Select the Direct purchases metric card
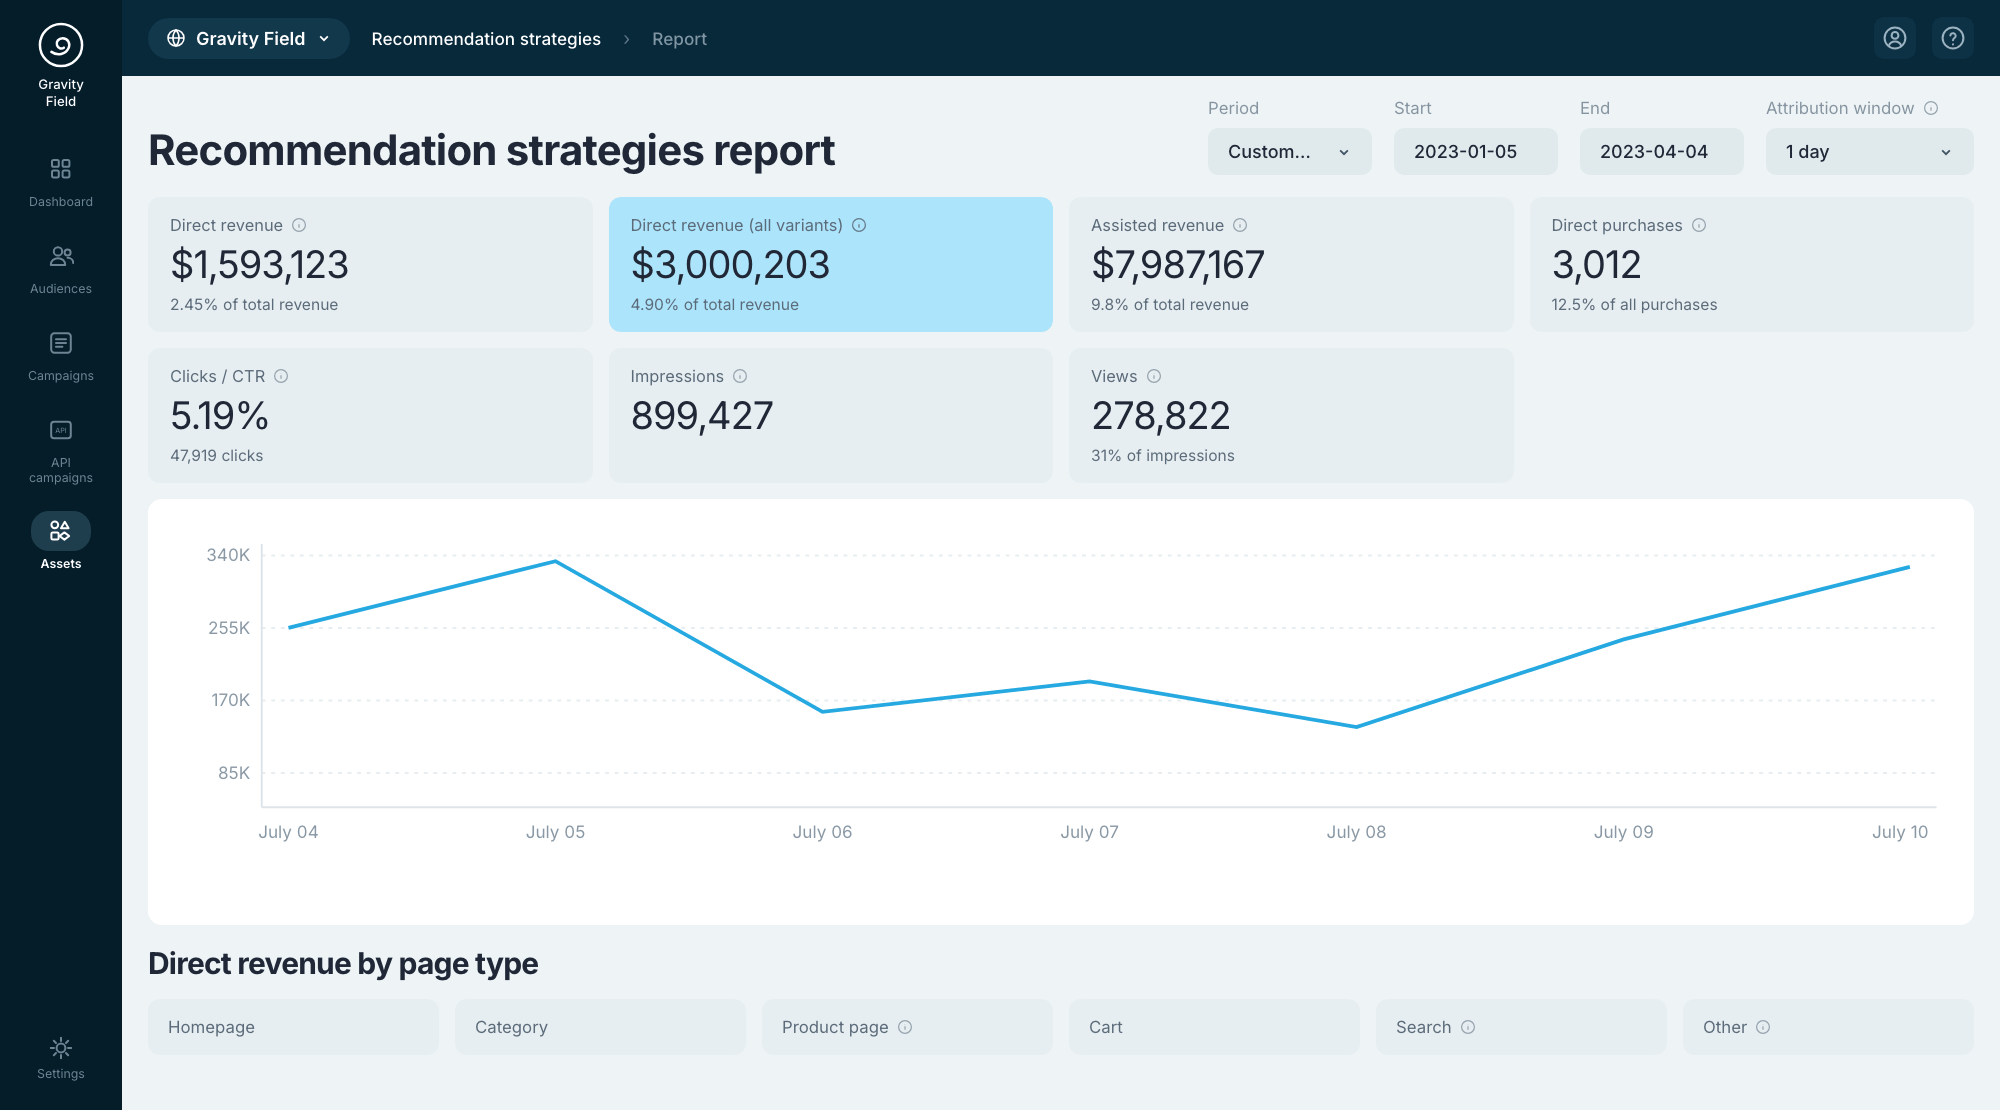Image resolution: width=2000 pixels, height=1110 pixels. 1751,264
